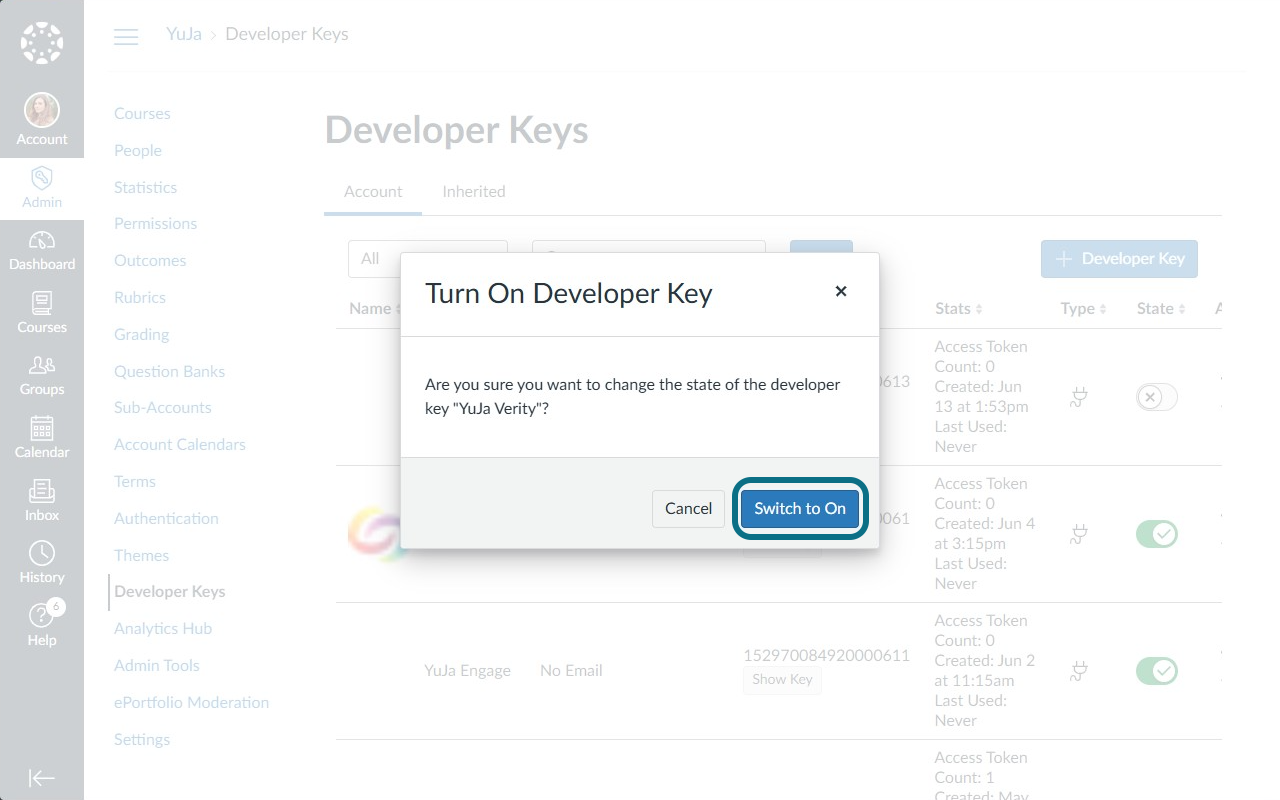The width and height of the screenshot is (1280, 800).
Task: Open Rubrics in admin menu
Action: click(x=140, y=297)
